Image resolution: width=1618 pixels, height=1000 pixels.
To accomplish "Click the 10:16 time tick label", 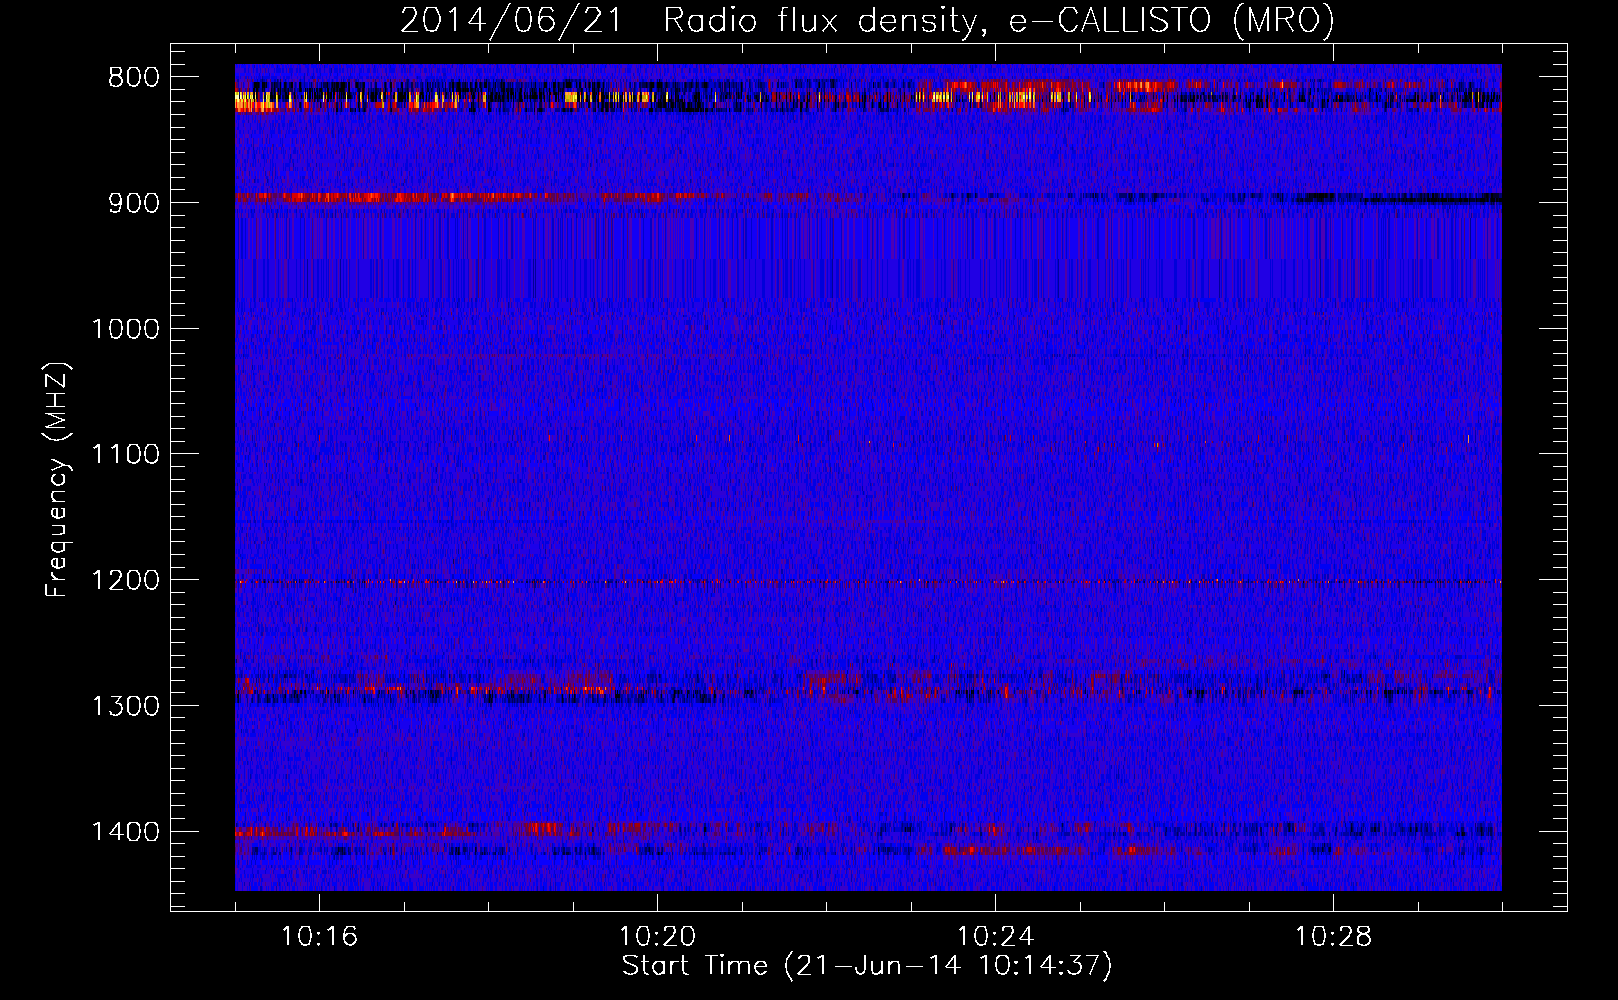I will pyautogui.click(x=320, y=937).
